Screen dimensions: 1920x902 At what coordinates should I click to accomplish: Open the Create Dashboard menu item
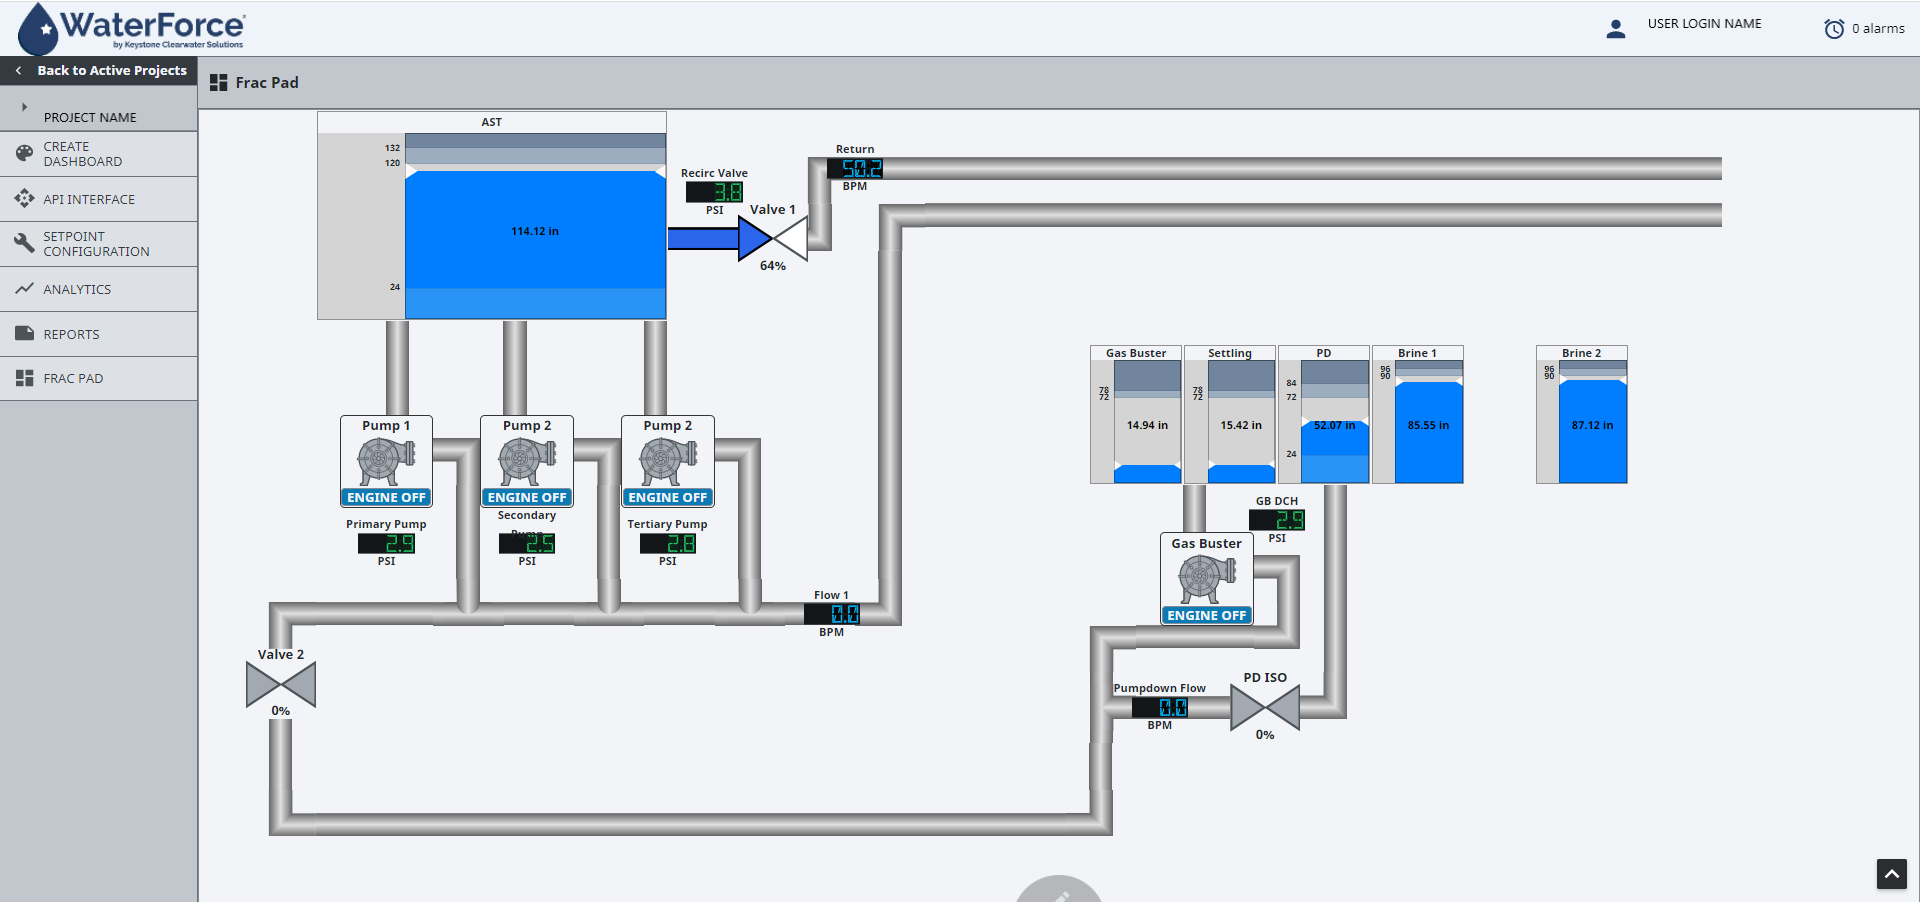[98, 154]
